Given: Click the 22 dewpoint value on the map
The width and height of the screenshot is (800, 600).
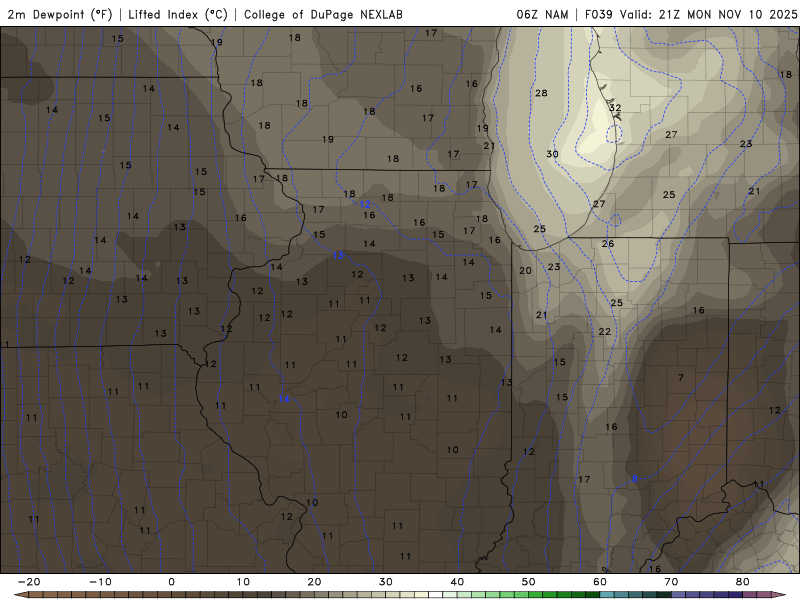Looking at the screenshot, I should pos(605,332).
